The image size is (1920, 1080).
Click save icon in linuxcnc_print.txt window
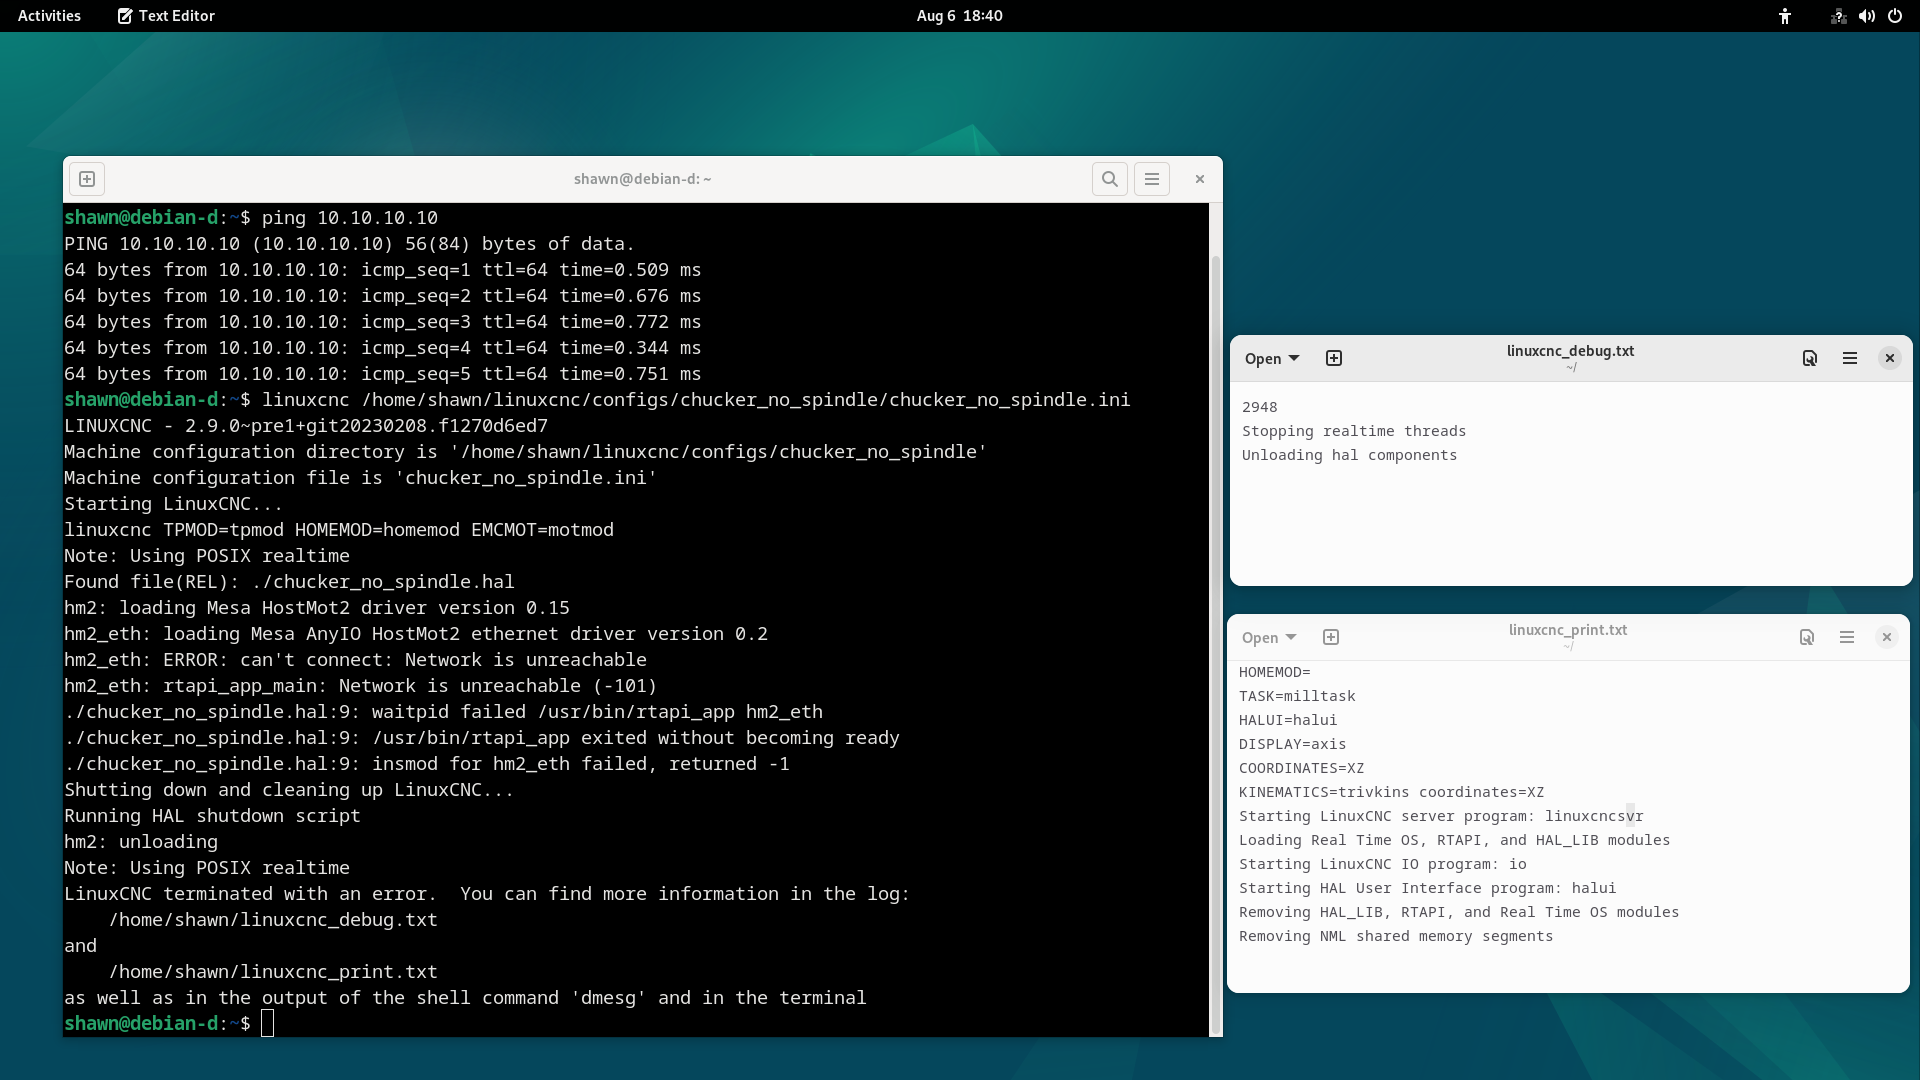pyautogui.click(x=1807, y=637)
